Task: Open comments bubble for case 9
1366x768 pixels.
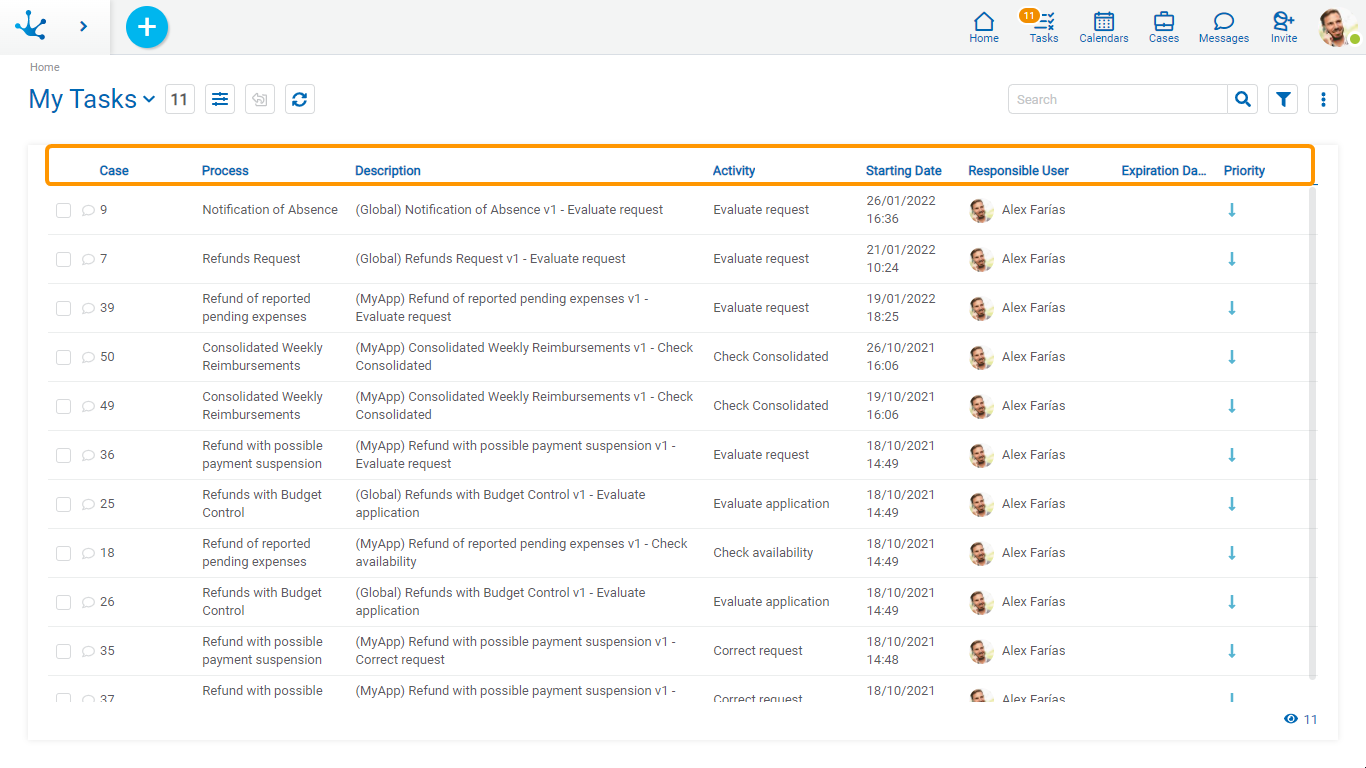Action: pyautogui.click(x=88, y=210)
